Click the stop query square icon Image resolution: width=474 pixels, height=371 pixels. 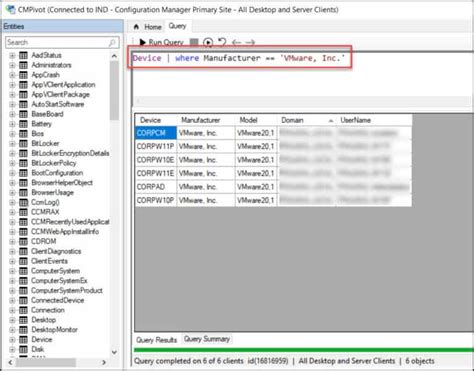(194, 42)
